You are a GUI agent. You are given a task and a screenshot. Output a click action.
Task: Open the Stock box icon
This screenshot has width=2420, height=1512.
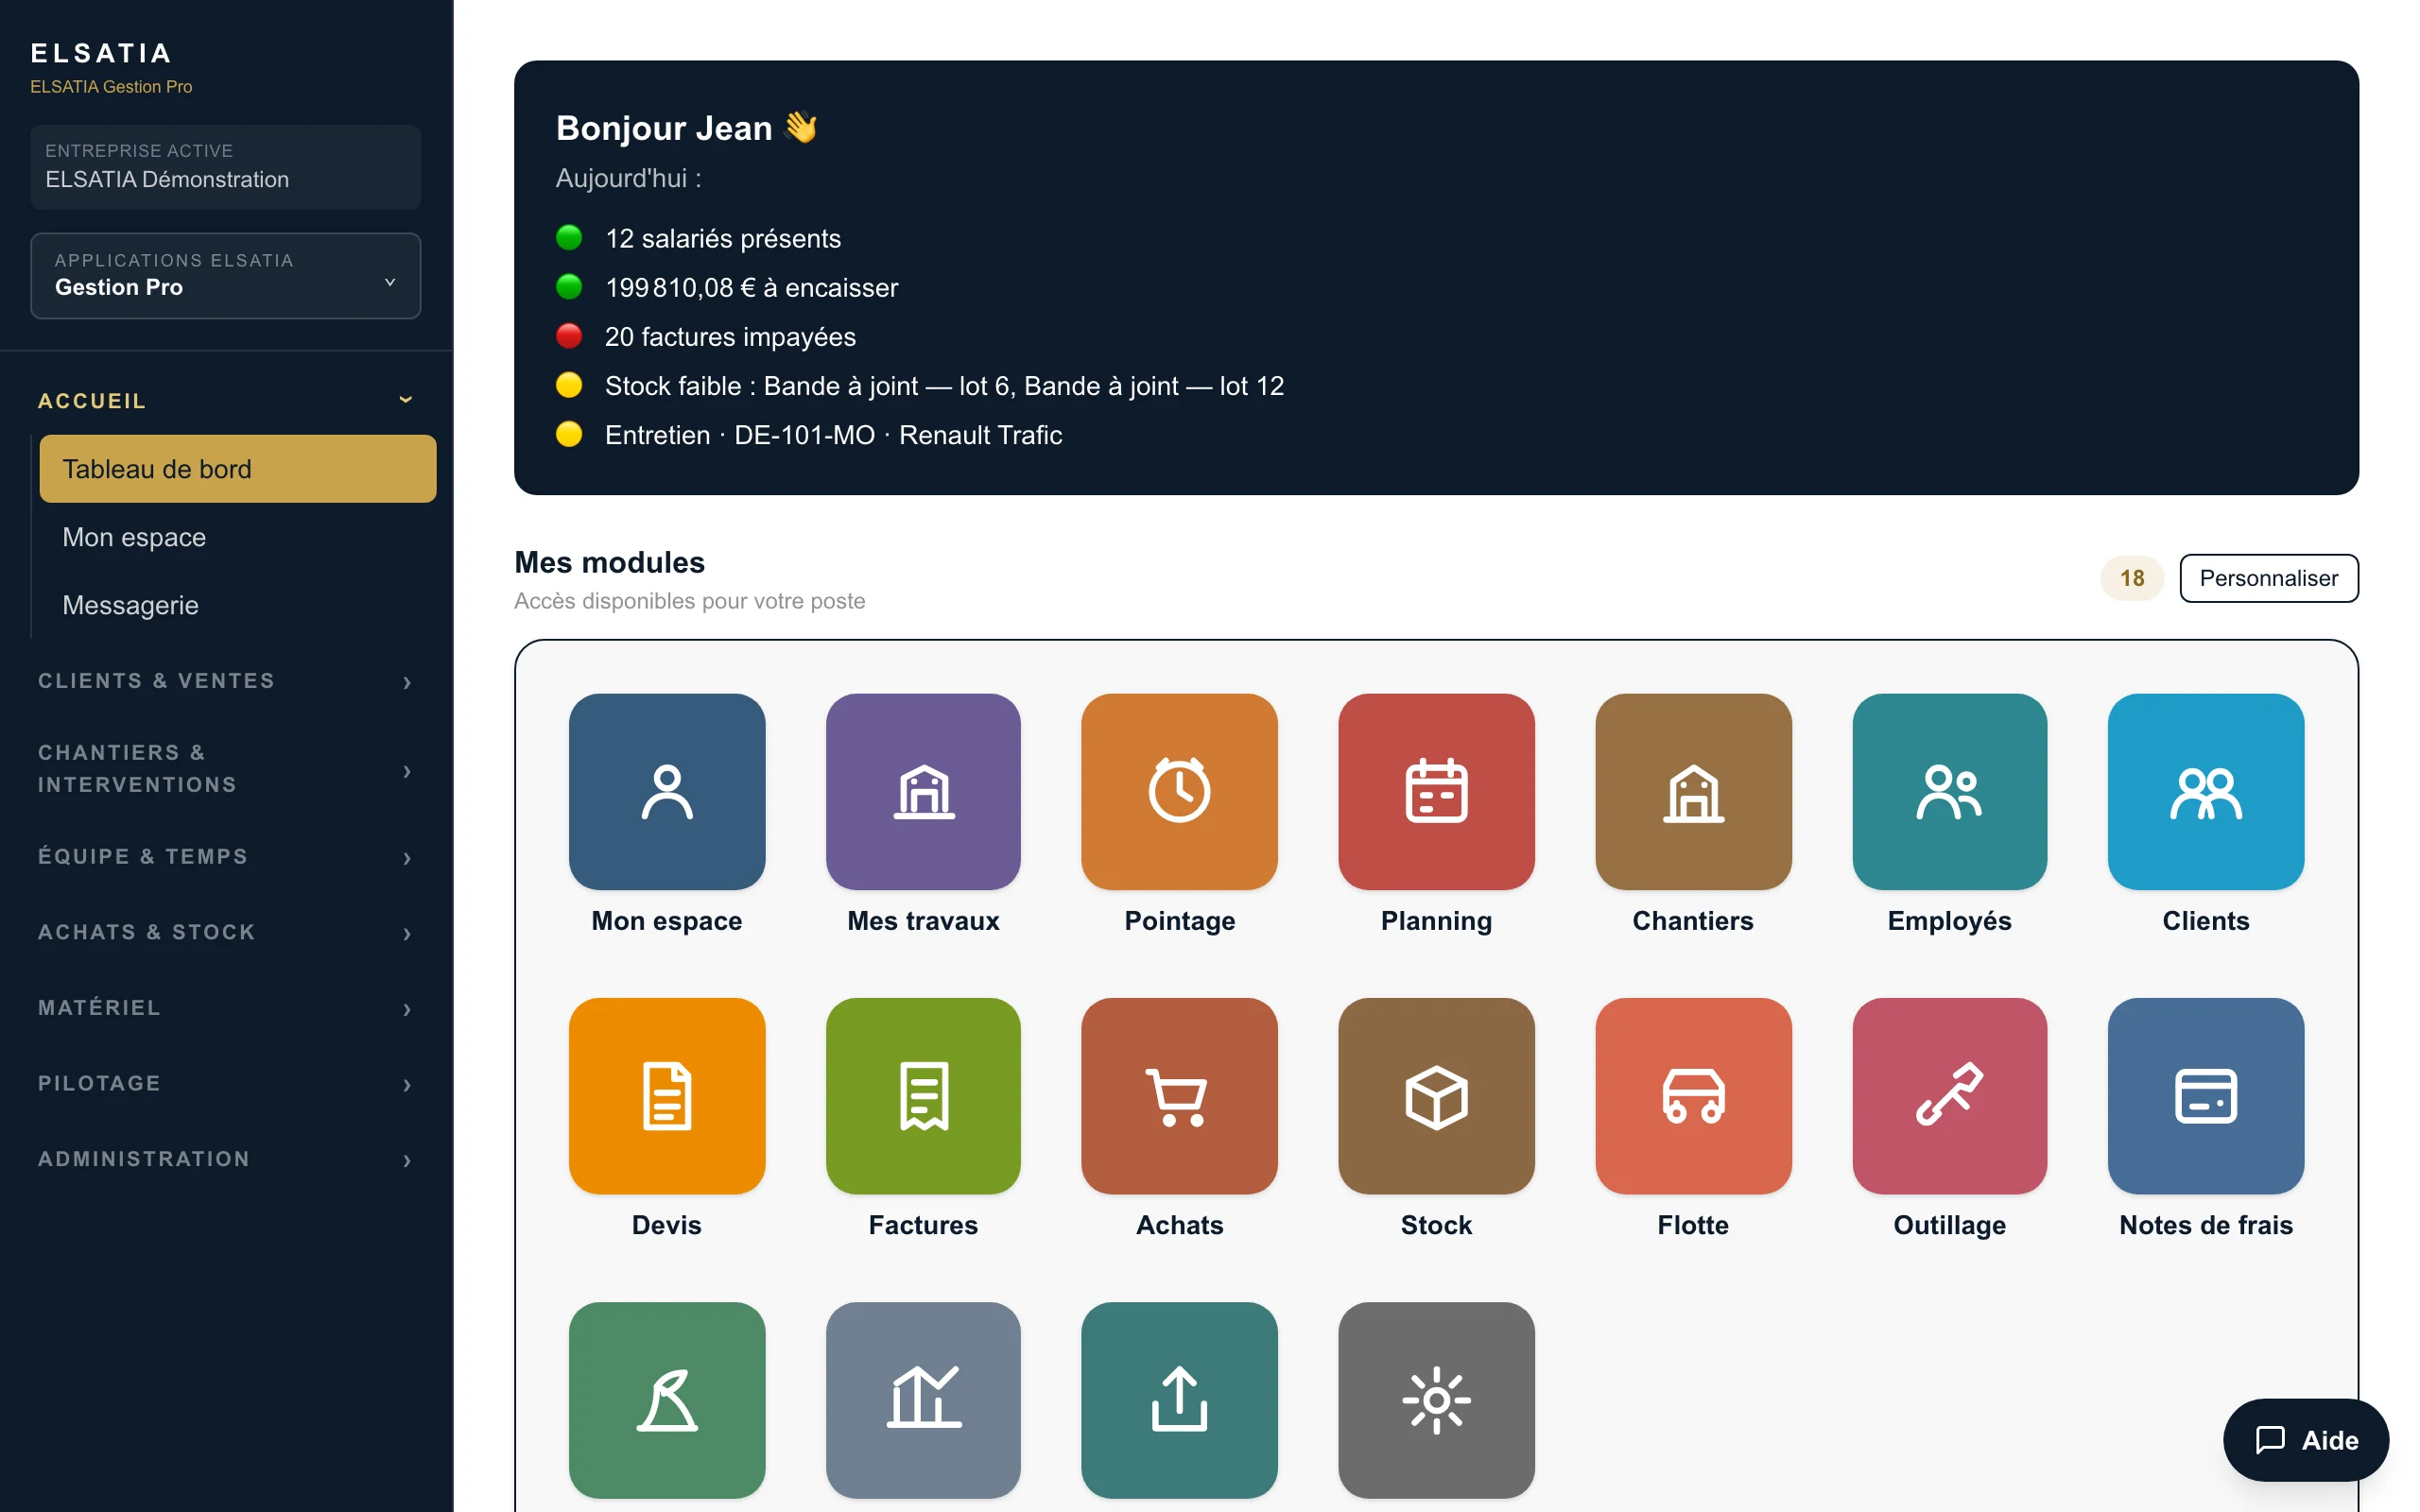pos(1436,1095)
